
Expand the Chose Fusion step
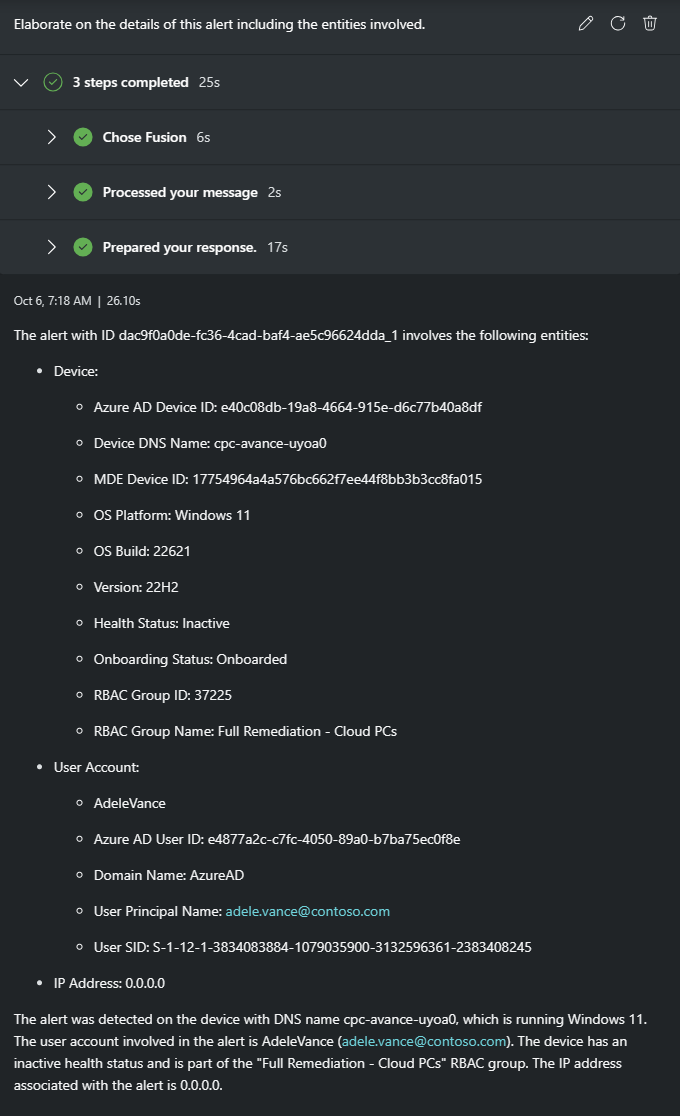pyautogui.click(x=51, y=137)
